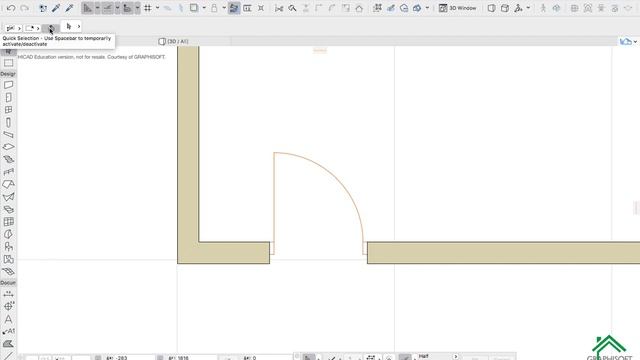Select the Roof tool
The image size is (640, 360).
8,184
